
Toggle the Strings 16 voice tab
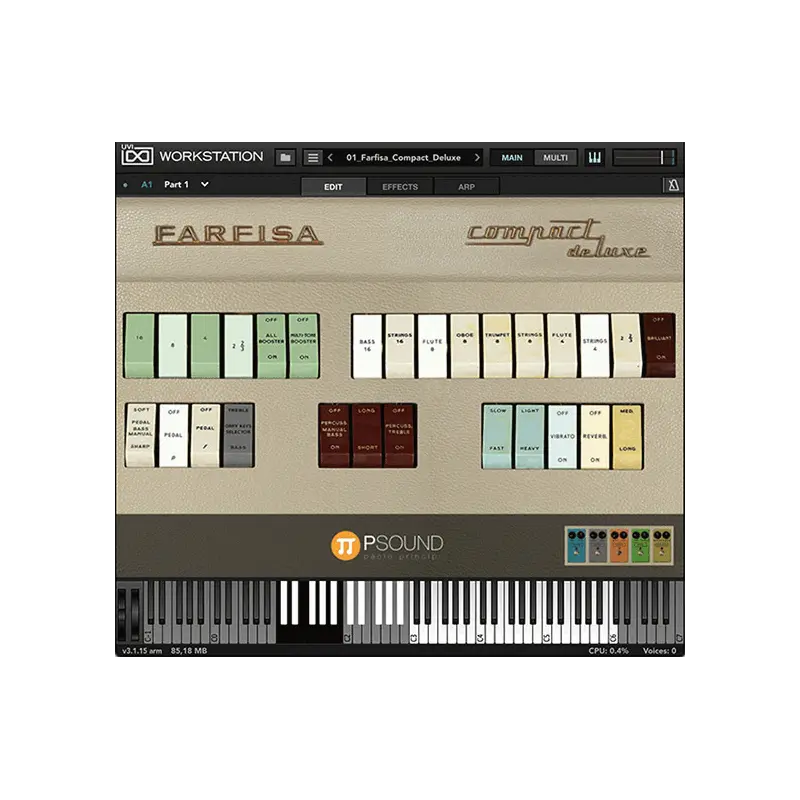pyautogui.click(x=400, y=346)
